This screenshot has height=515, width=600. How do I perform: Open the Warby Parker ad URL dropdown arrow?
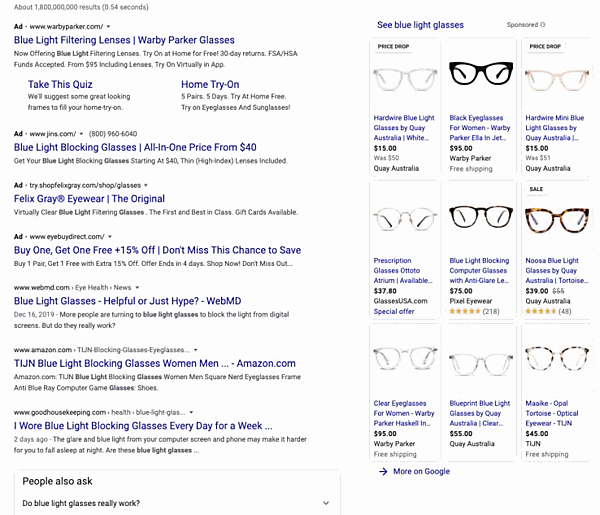pos(108,26)
